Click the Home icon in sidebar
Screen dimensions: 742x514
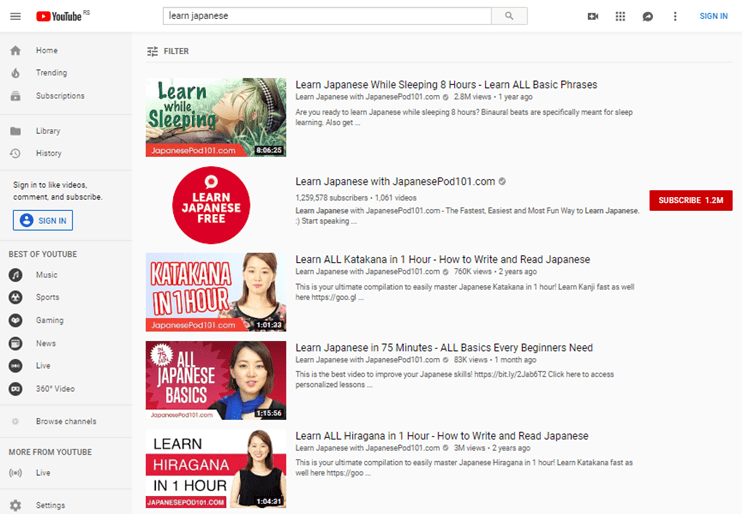pyautogui.click(x=16, y=50)
